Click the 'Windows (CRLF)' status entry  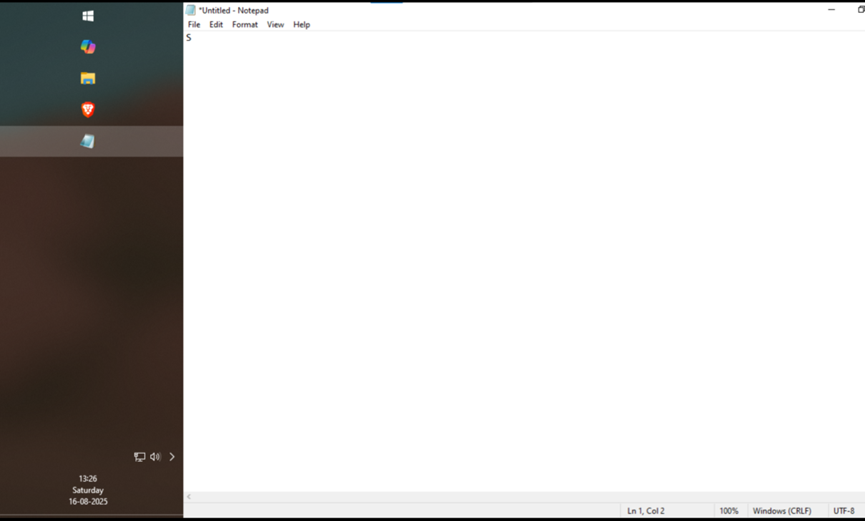point(782,511)
